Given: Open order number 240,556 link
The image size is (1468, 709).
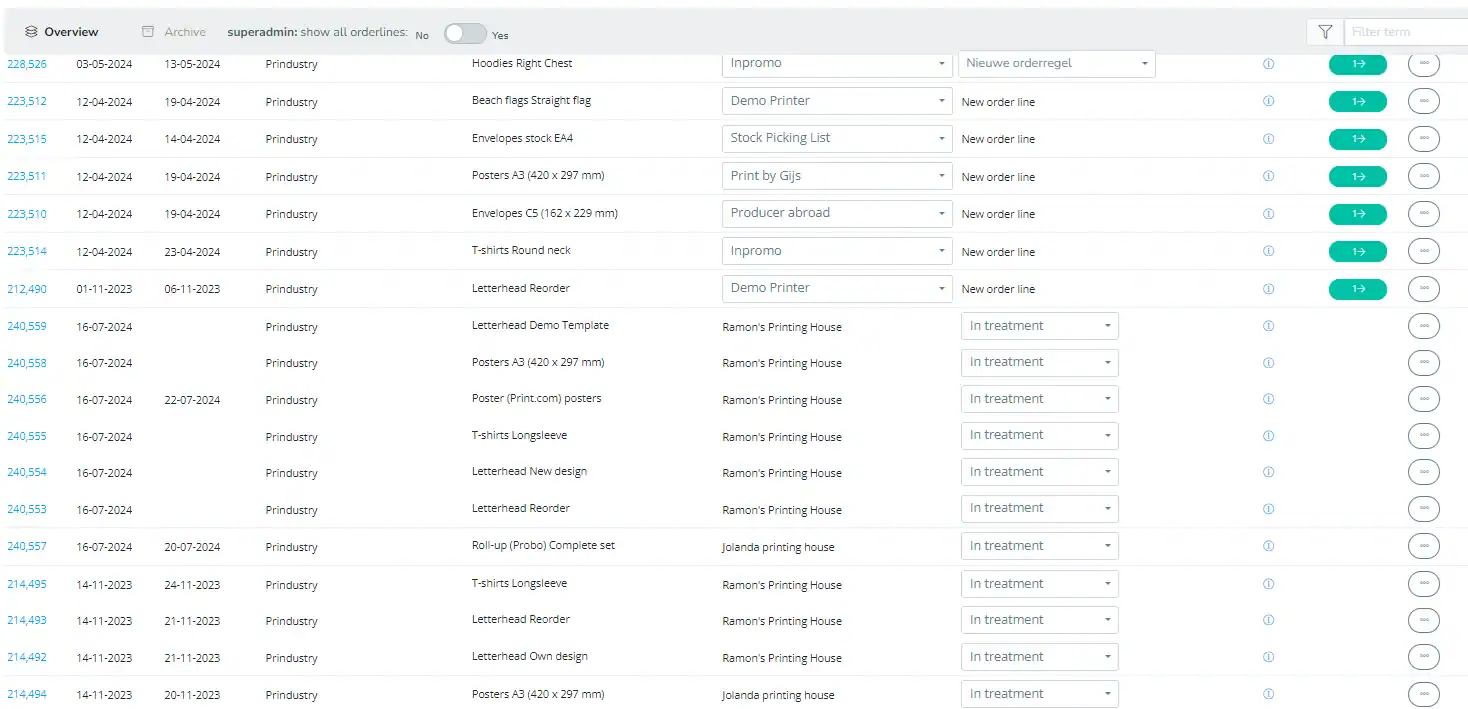Looking at the screenshot, I should [27, 399].
